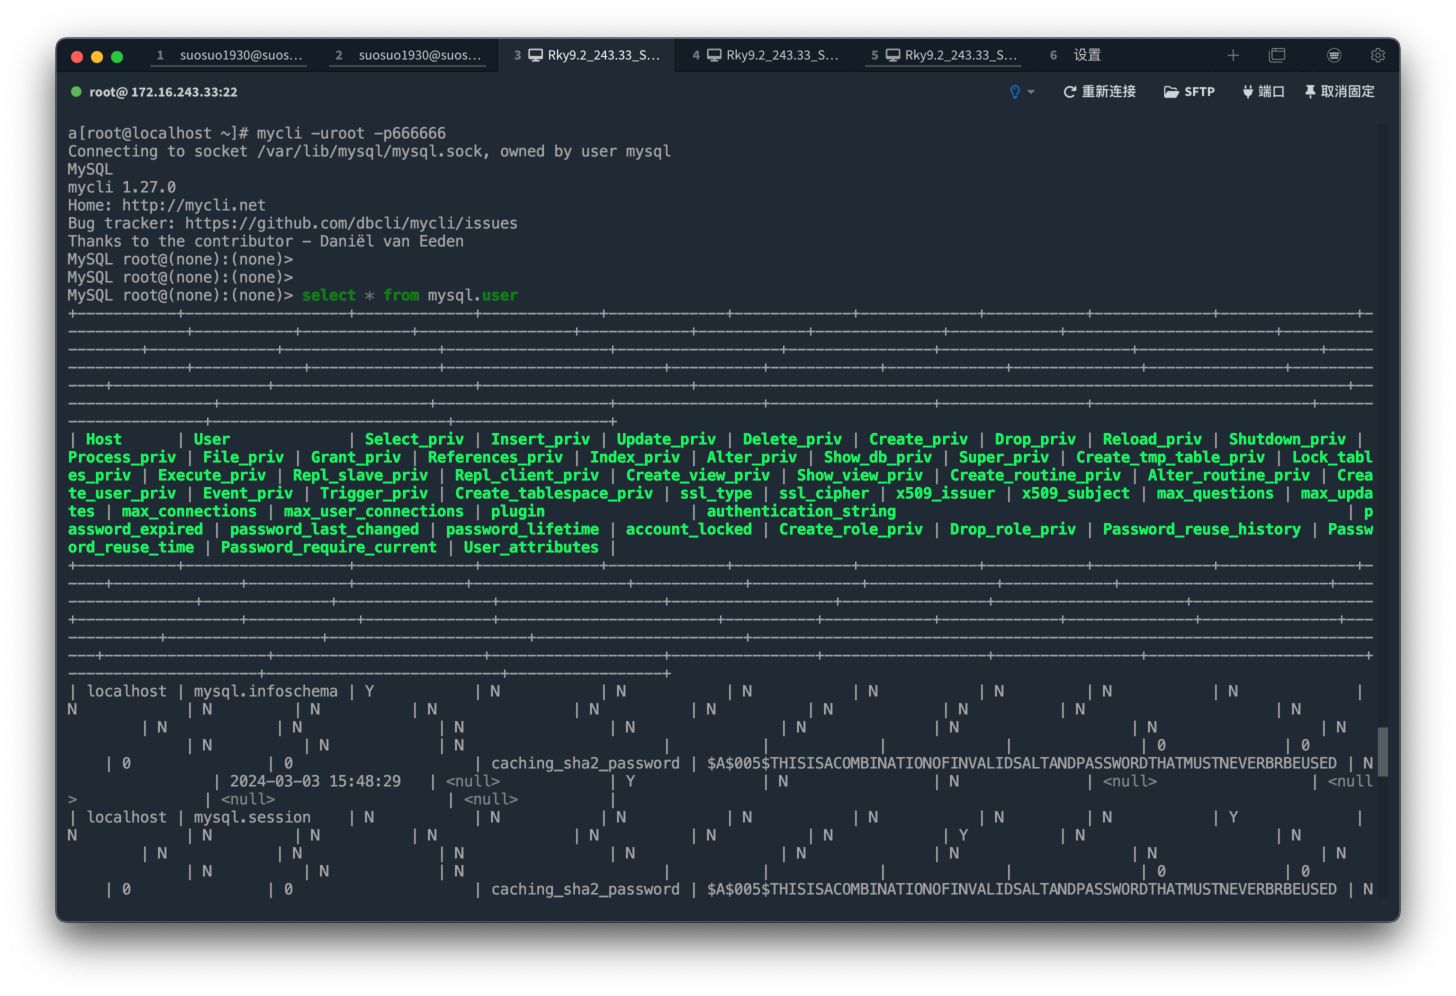
Task: Select tab 3 Rky9.2_243.33_S…
Action: click(587, 55)
